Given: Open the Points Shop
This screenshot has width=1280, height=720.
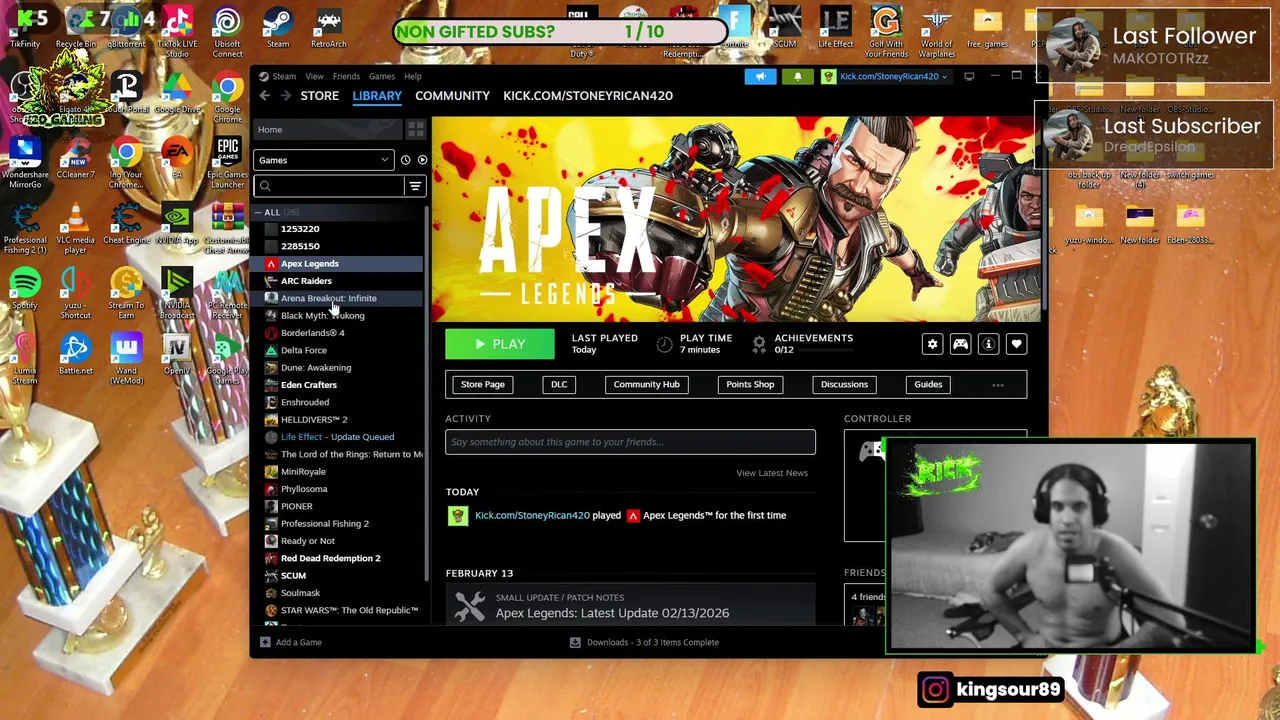Looking at the screenshot, I should pos(750,384).
